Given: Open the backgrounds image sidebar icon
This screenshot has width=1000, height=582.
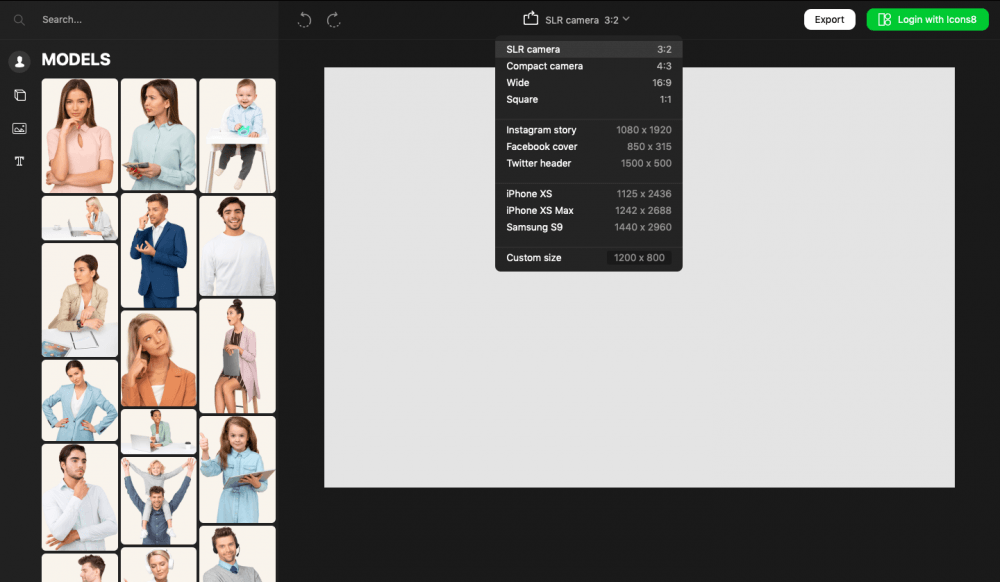Looking at the screenshot, I should pyautogui.click(x=19, y=128).
